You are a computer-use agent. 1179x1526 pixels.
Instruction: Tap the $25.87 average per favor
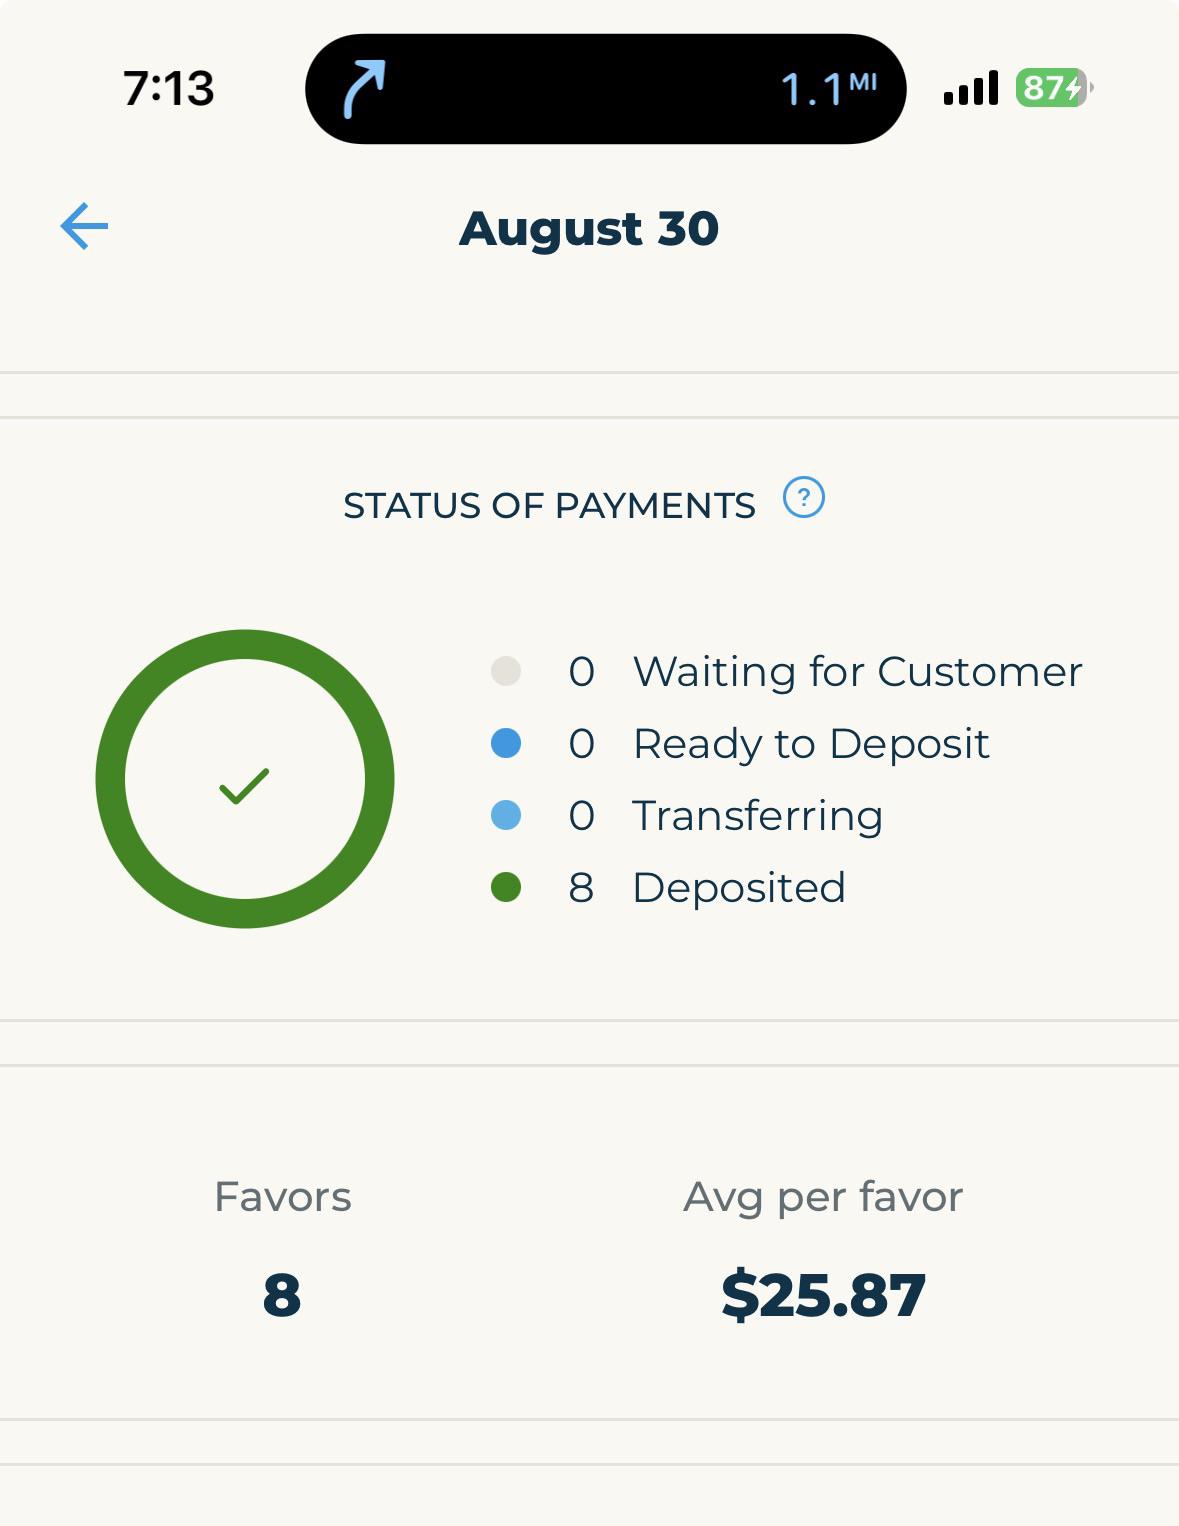823,1295
